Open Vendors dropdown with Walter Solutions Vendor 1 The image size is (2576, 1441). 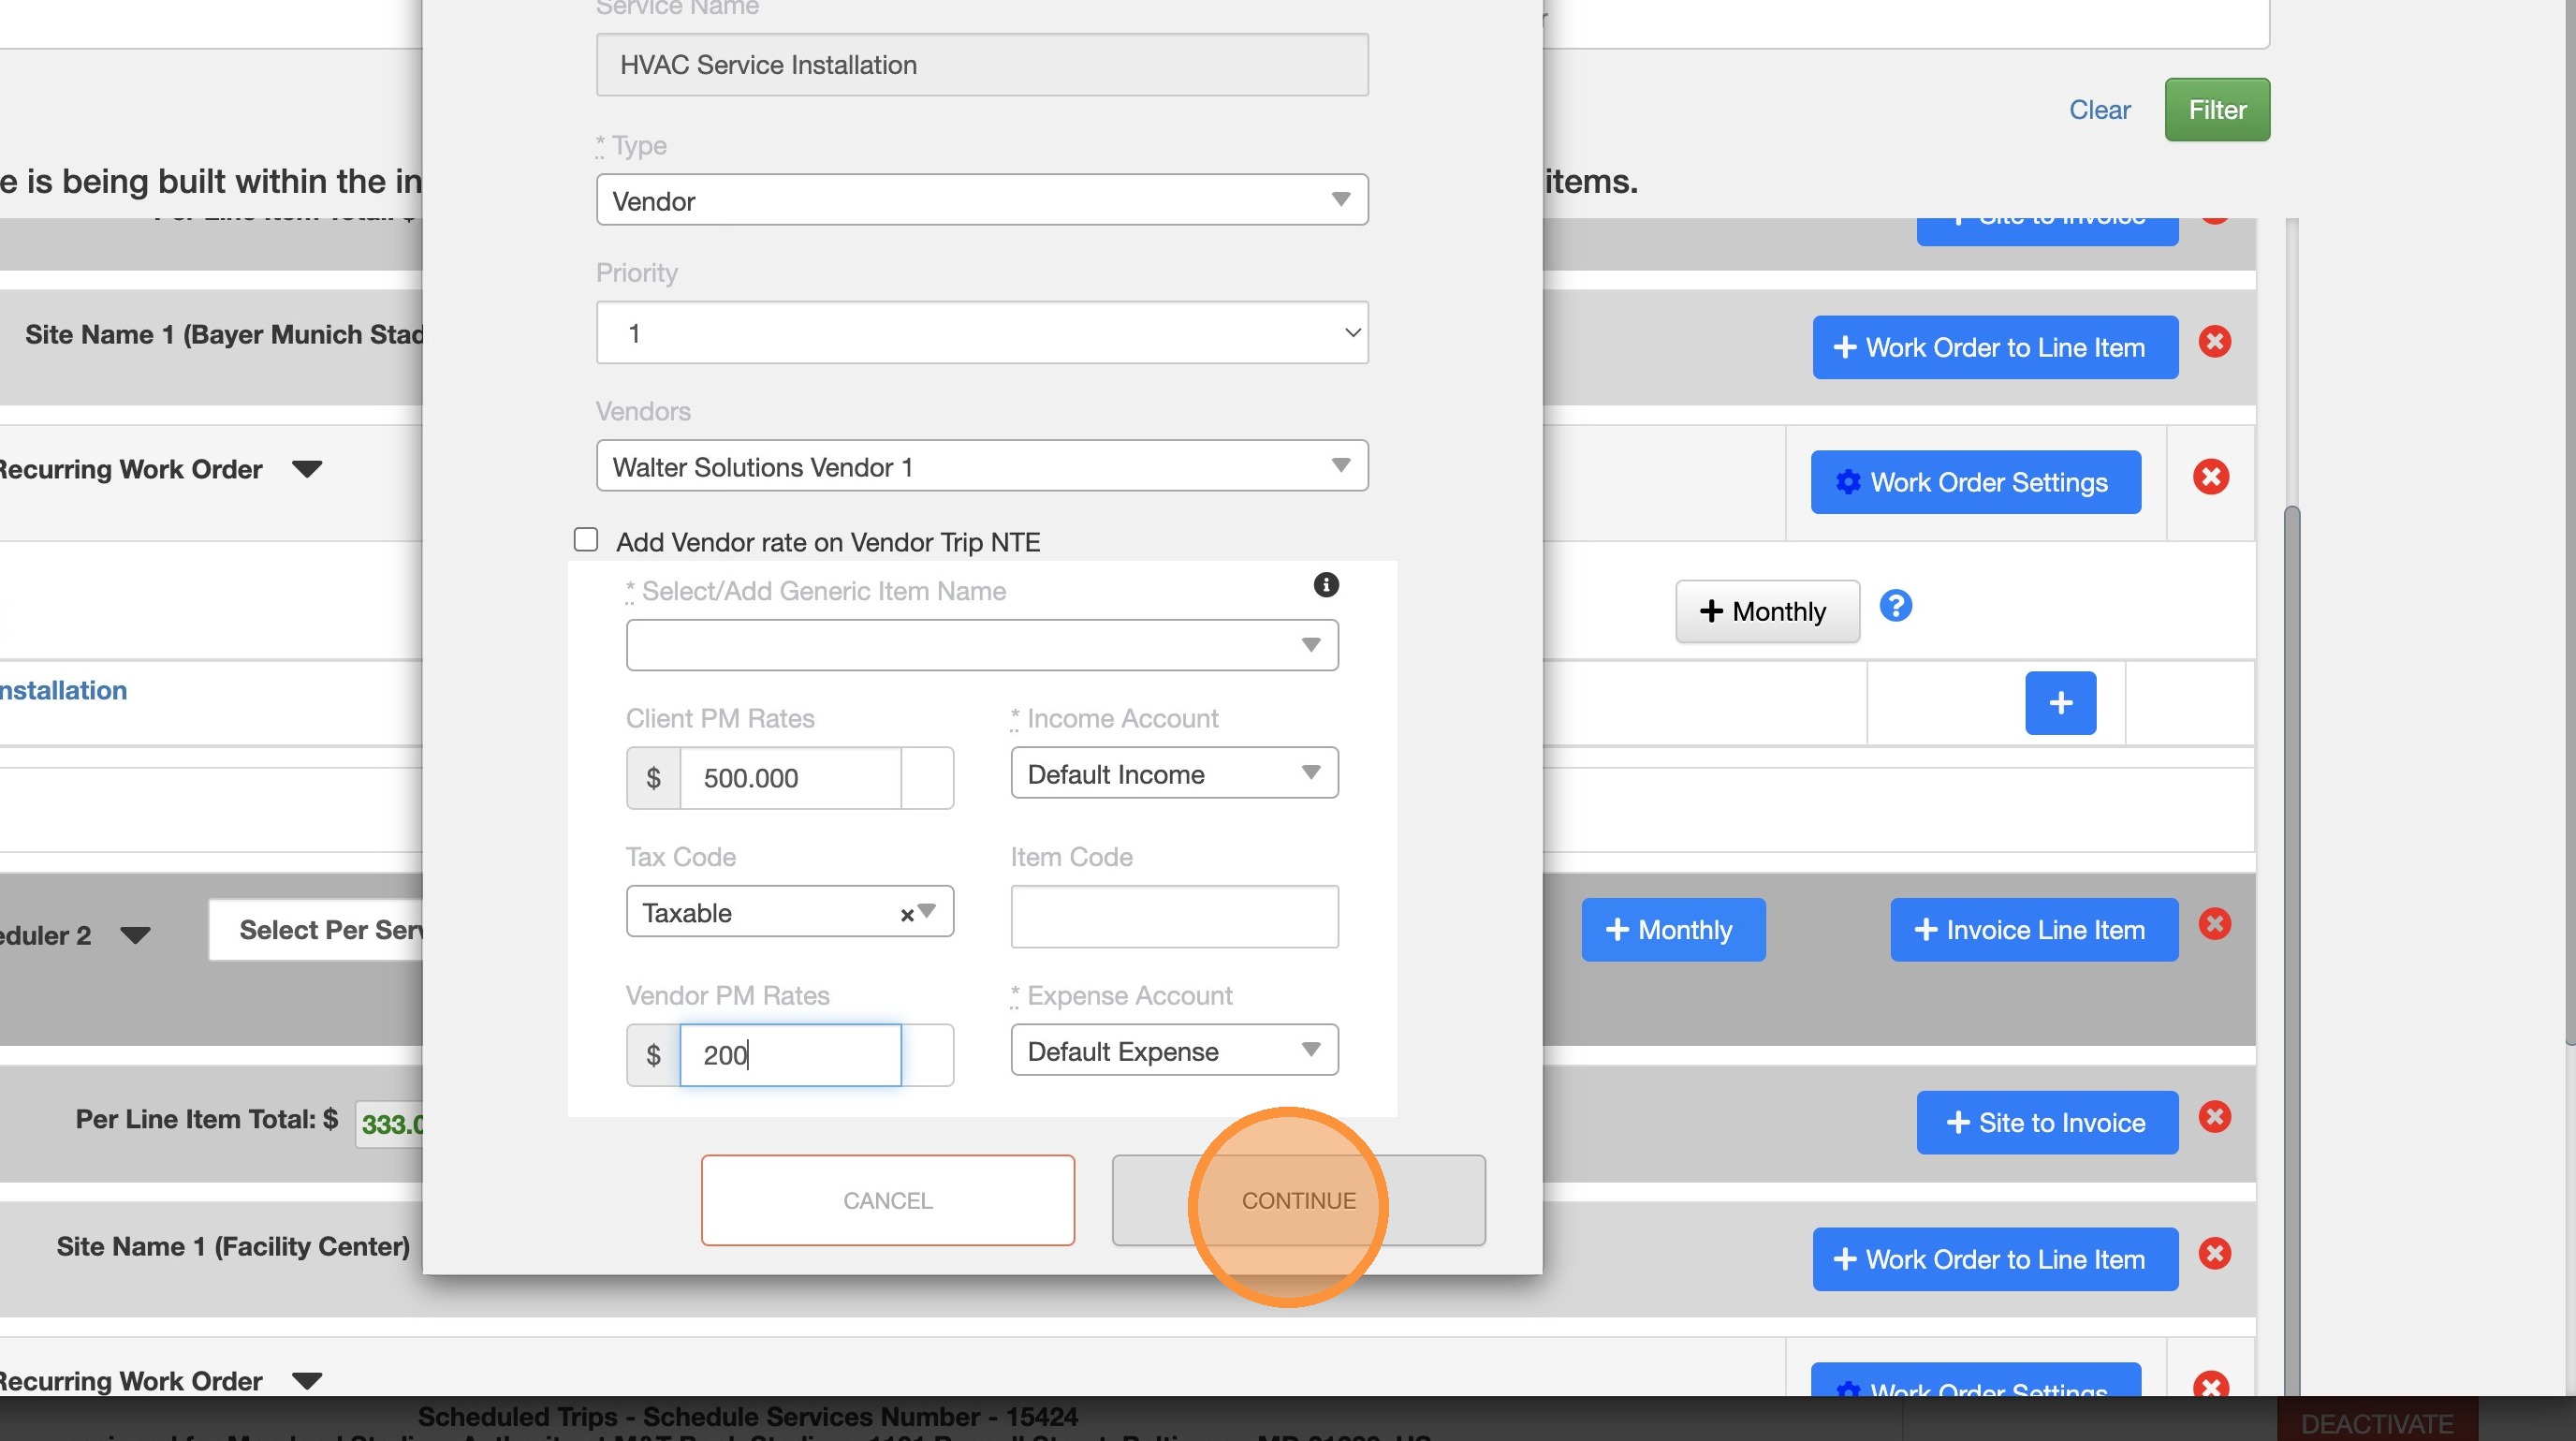[x=981, y=466]
